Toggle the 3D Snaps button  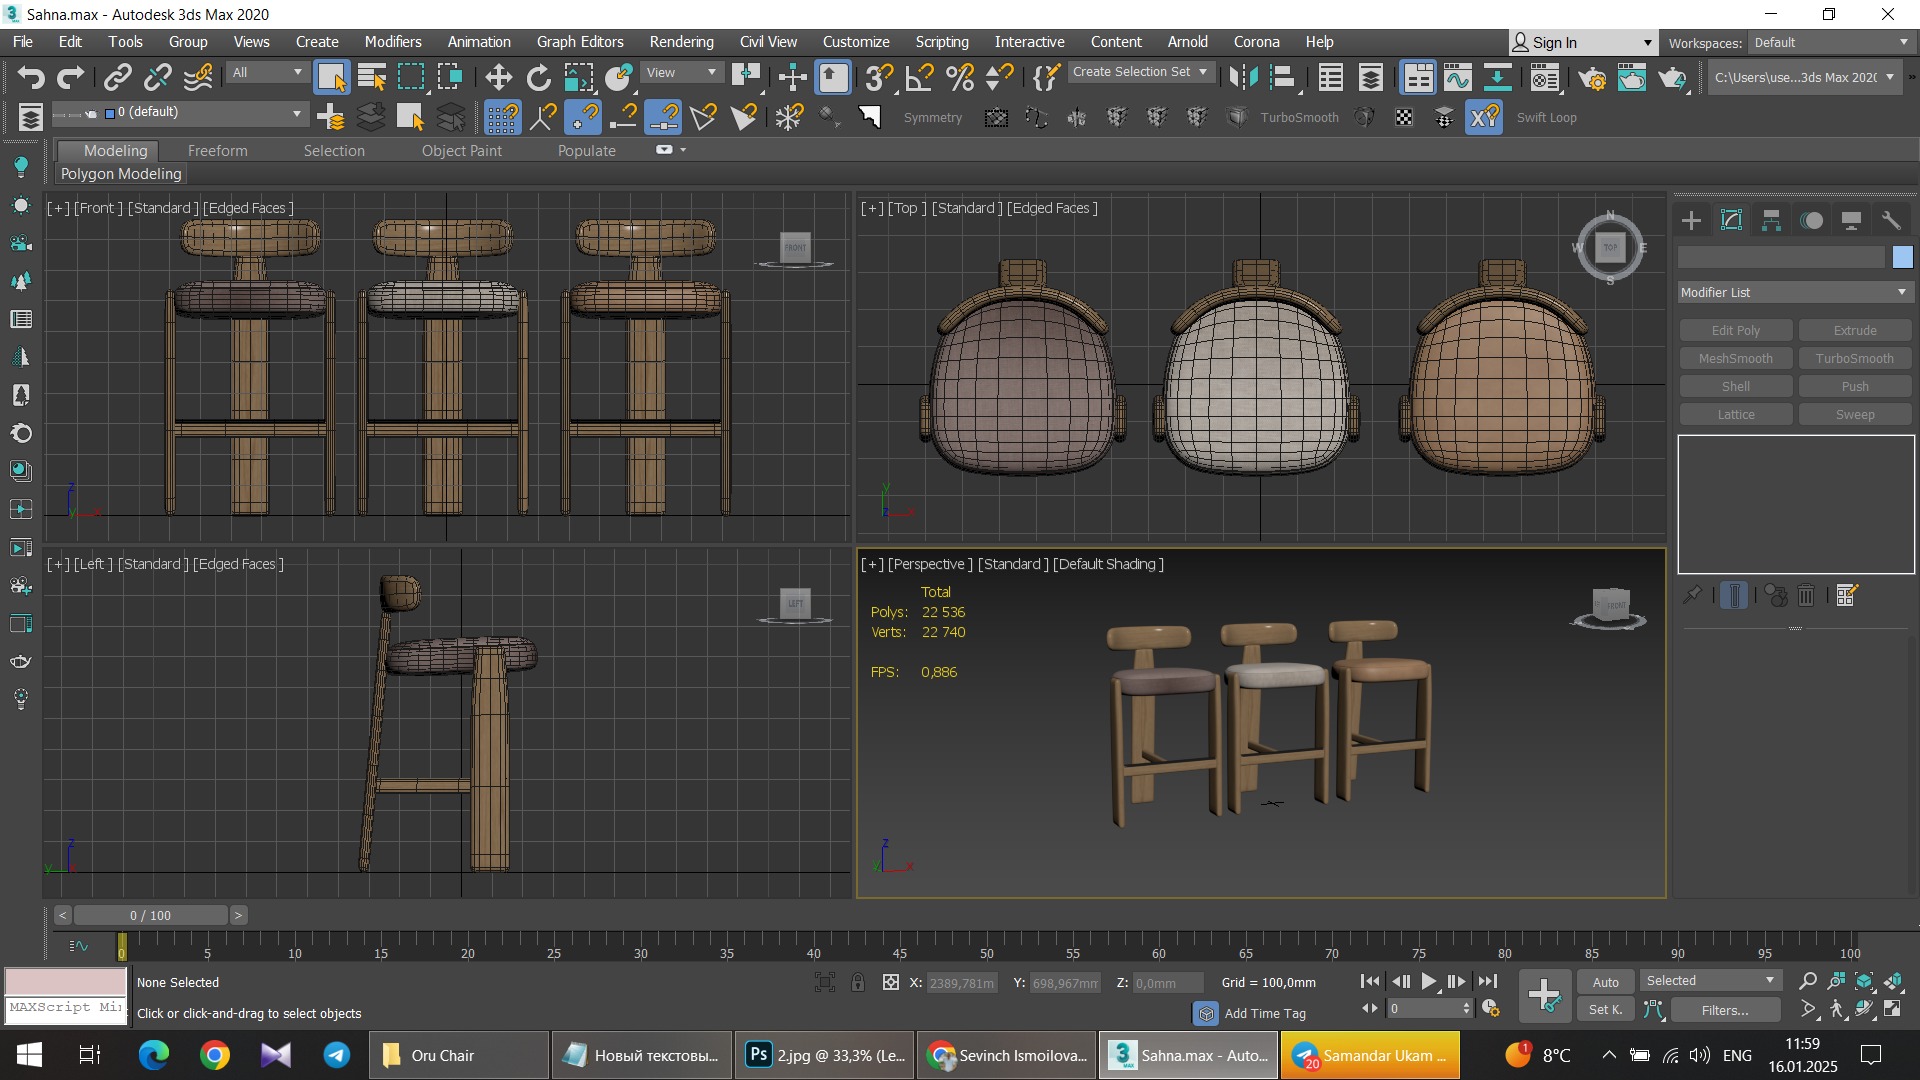tap(879, 77)
